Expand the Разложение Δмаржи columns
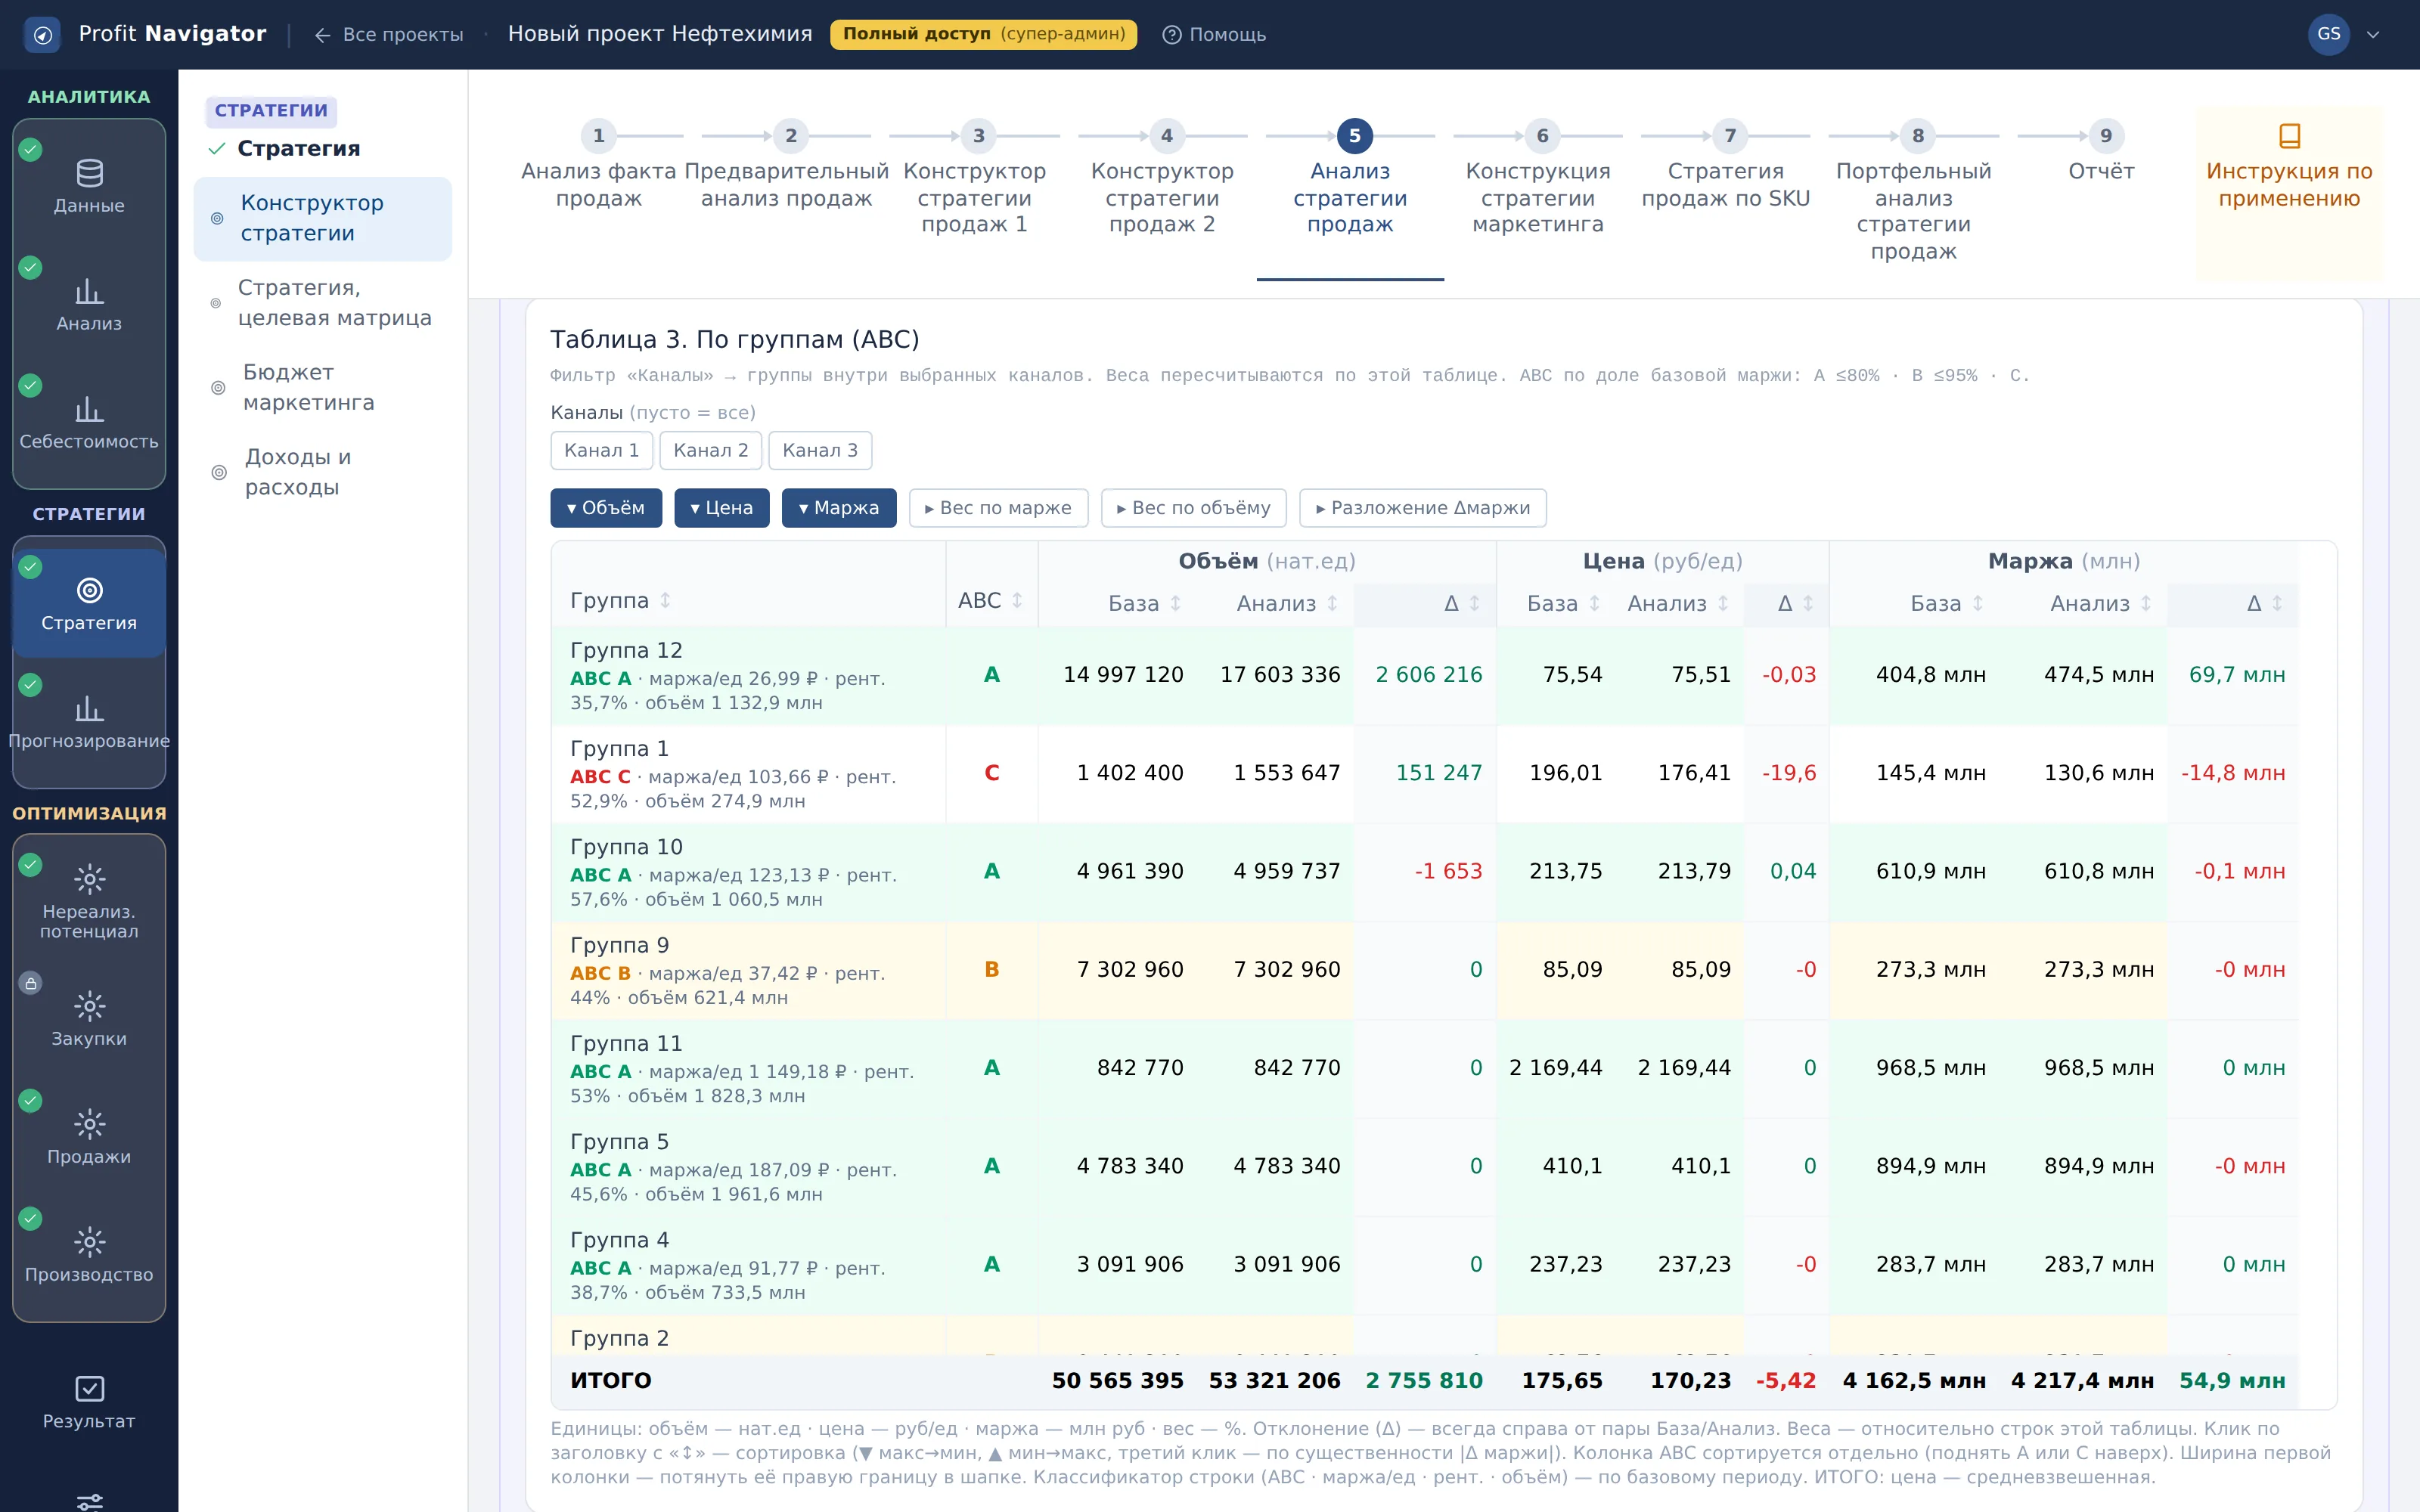The height and width of the screenshot is (1512, 2420). [x=1423, y=507]
